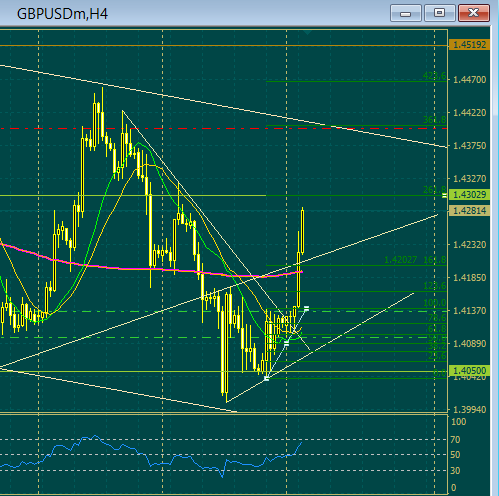This screenshot has height=496, width=499.
Task: Select the Fibonacci 361.8 level label
Action: pos(434,120)
